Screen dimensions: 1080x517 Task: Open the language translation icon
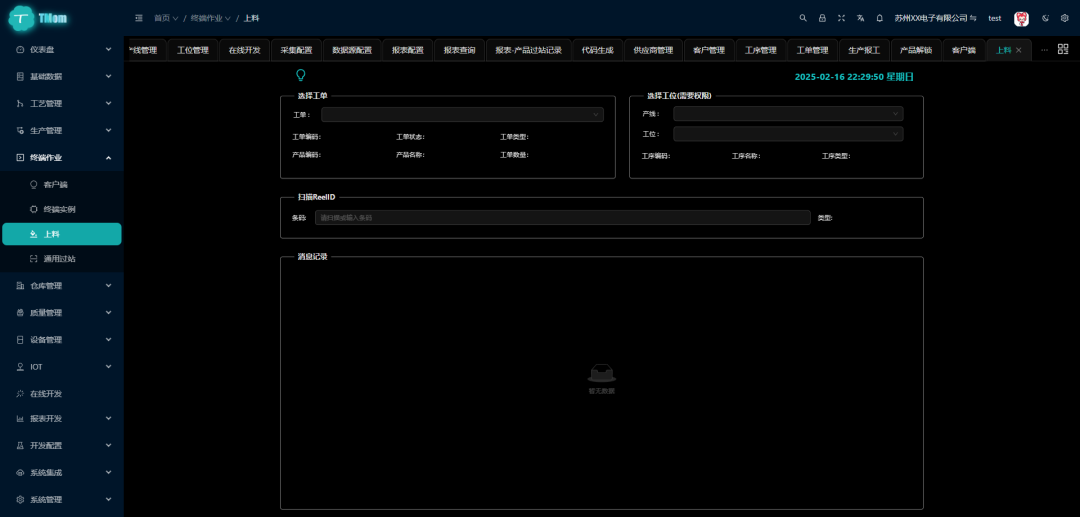pyautogui.click(x=860, y=18)
